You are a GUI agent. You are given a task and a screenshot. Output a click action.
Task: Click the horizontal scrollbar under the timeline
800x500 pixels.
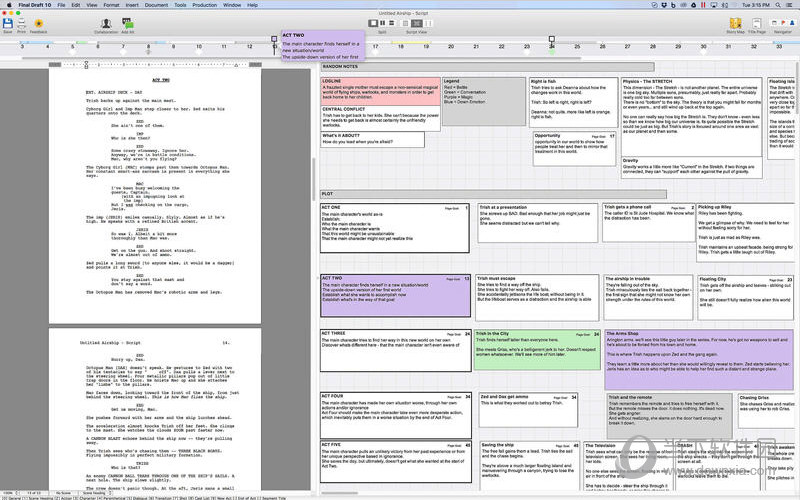coord(301,58)
